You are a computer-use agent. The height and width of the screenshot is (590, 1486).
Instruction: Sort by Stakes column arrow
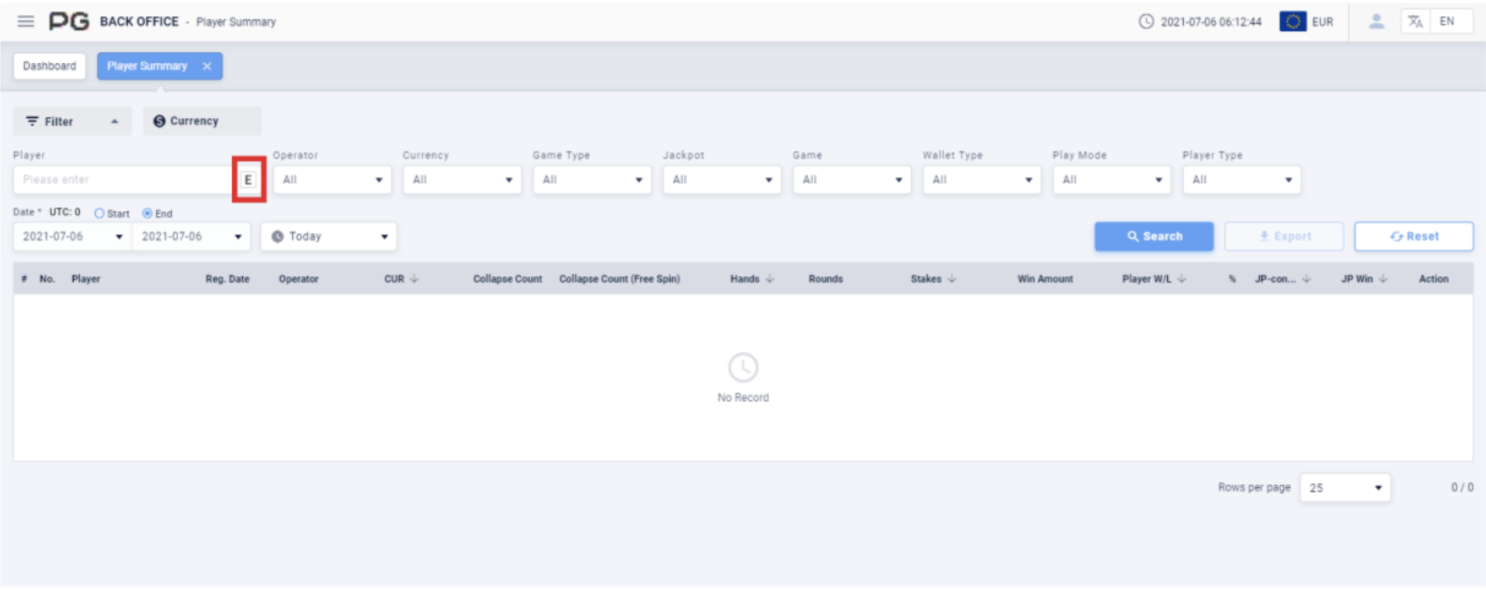(952, 279)
